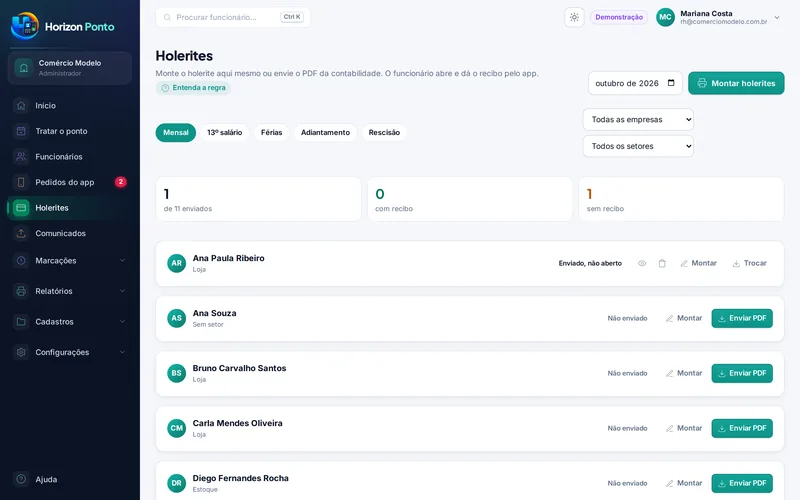Click the Horizon Ponto logo icon
The image size is (800, 500).
point(24,26)
